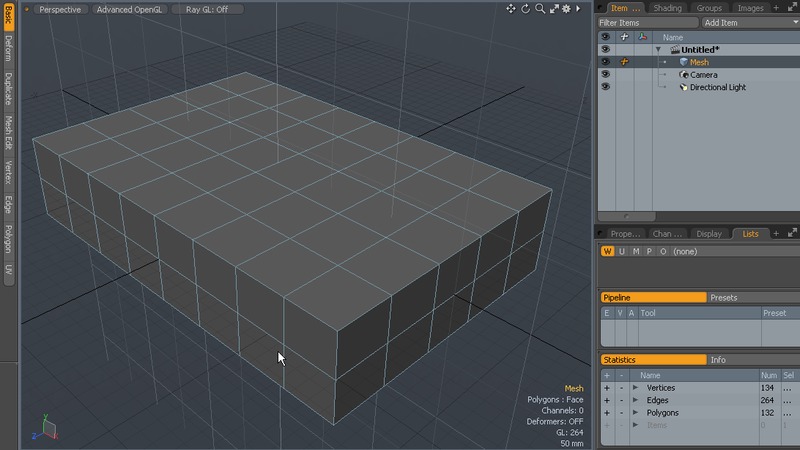The height and width of the screenshot is (450, 800).
Task: Click the viewport pan (move arrows) icon
Action: point(511,9)
